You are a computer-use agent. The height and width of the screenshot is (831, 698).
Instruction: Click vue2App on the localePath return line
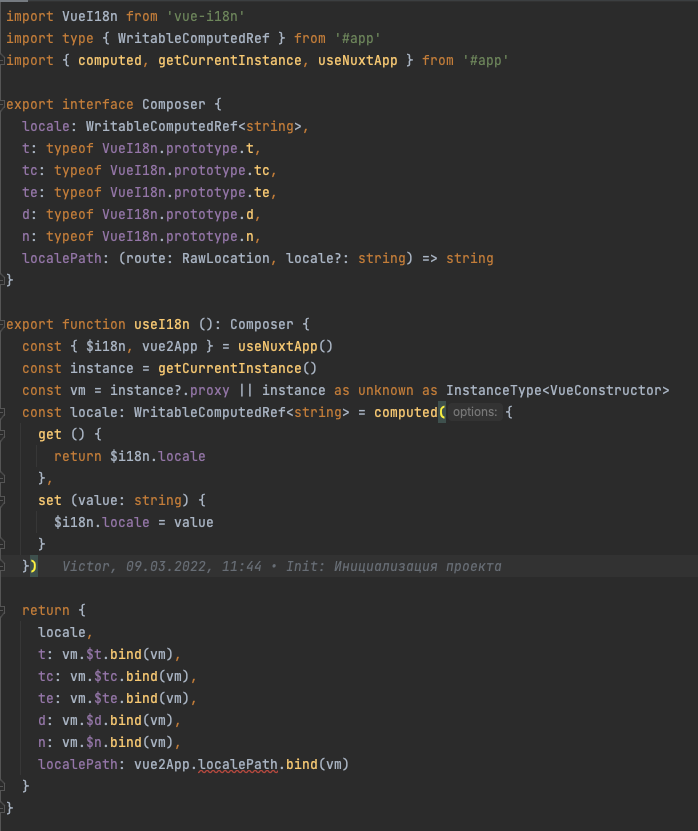coord(162,764)
